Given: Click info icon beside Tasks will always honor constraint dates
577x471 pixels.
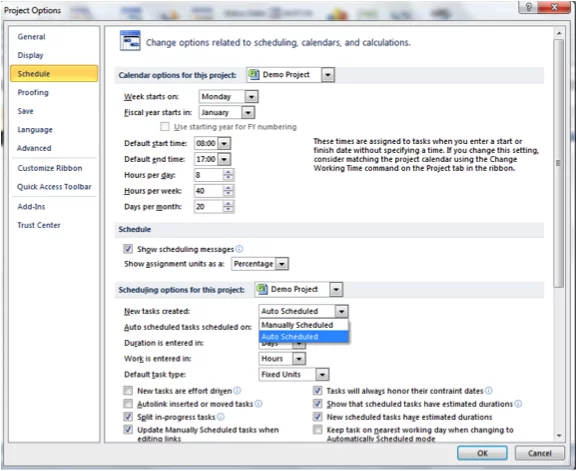Looking at the screenshot, I should 488,390.
